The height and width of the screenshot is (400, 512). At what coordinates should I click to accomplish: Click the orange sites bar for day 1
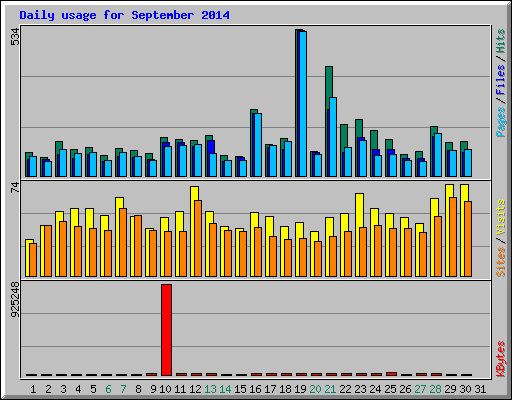point(33,260)
